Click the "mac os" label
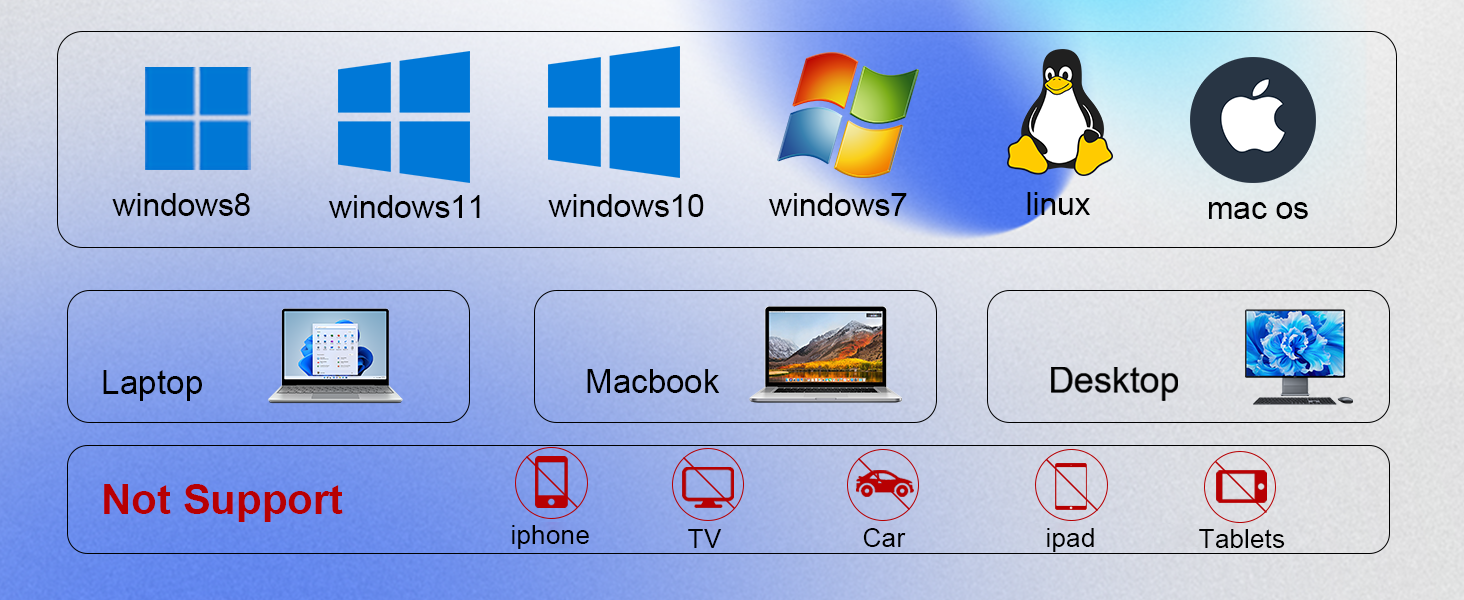 (1257, 208)
